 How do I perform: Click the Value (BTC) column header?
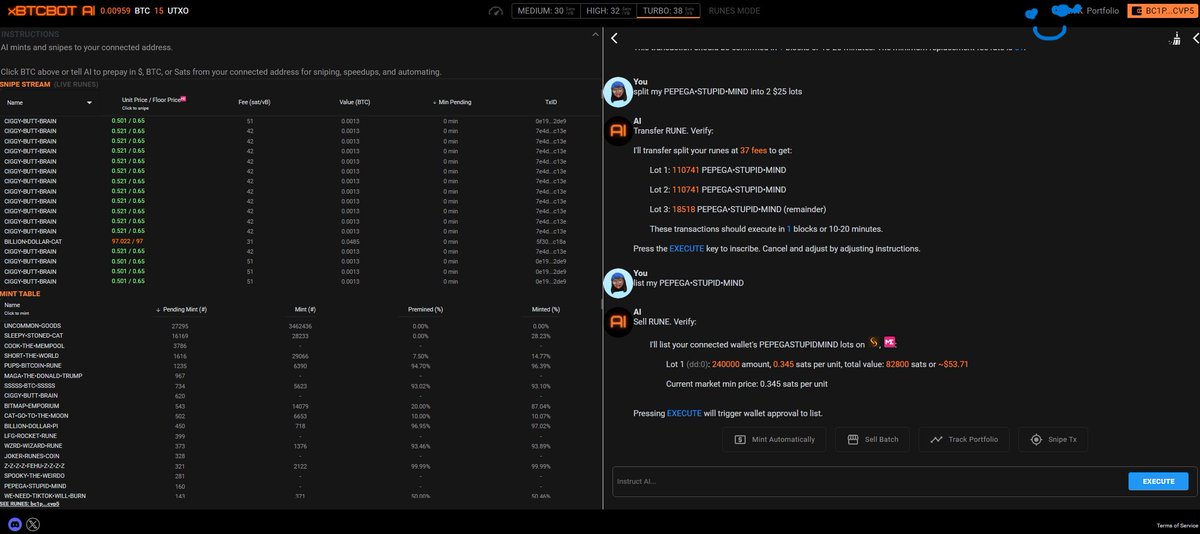pyautogui.click(x=355, y=102)
